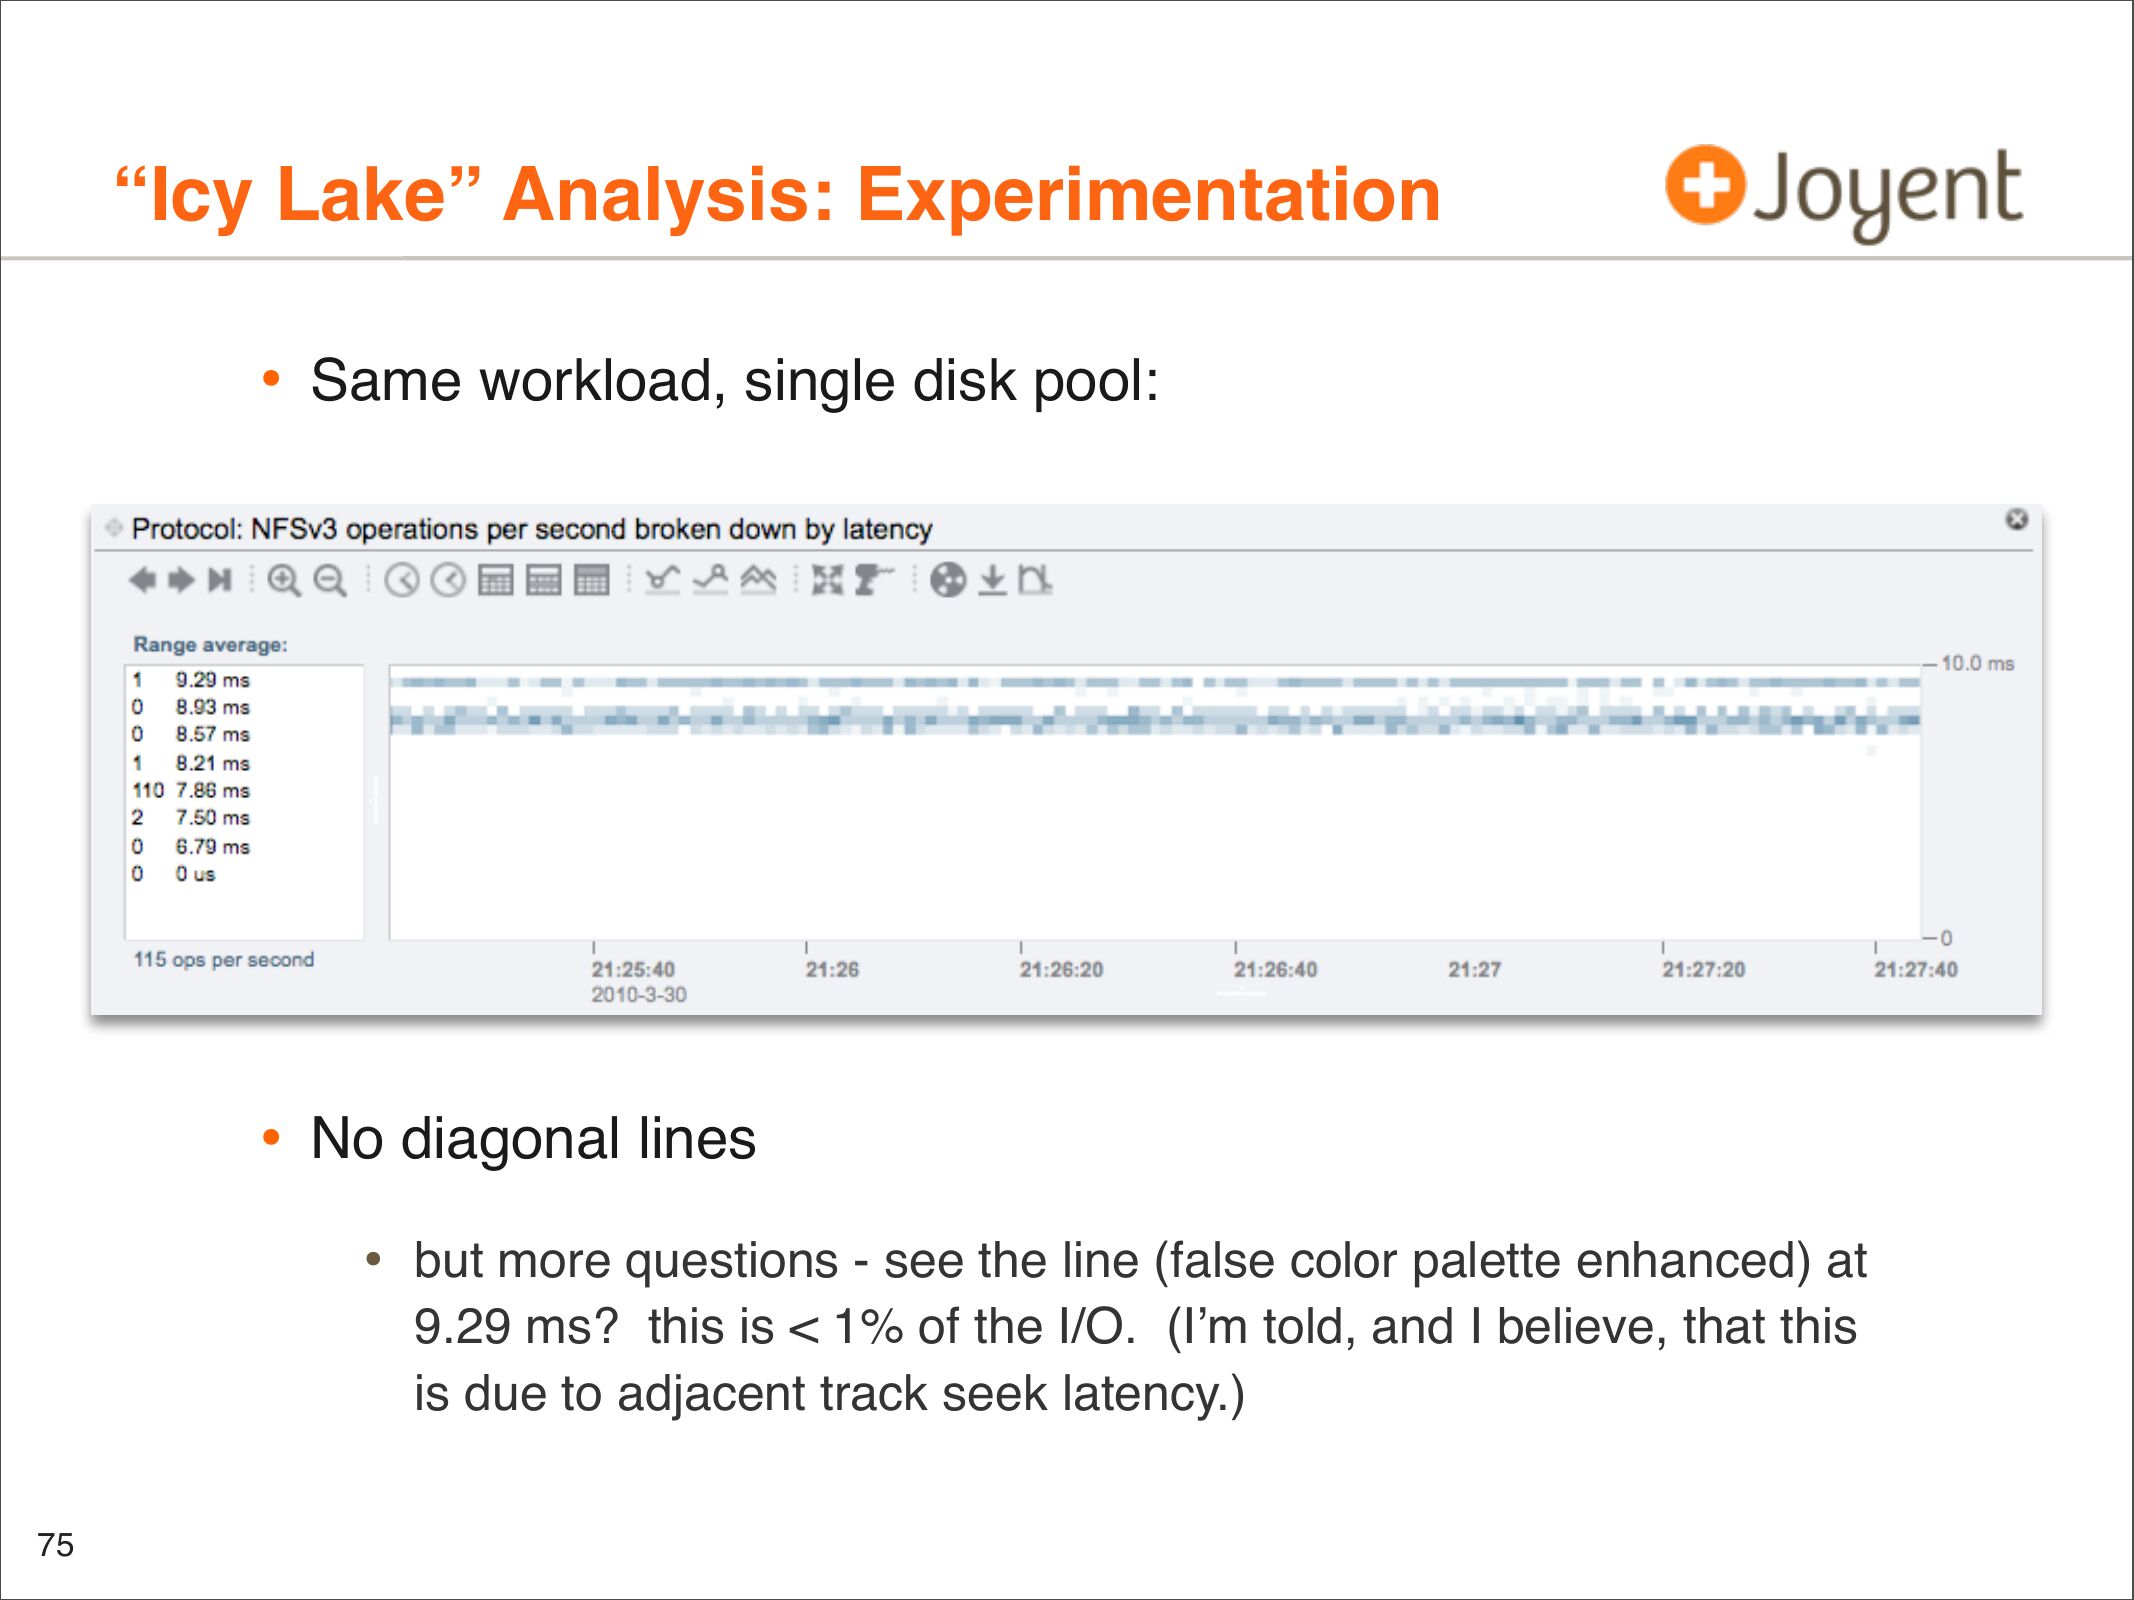Click the forward arrow in chart toolbar

(x=181, y=580)
